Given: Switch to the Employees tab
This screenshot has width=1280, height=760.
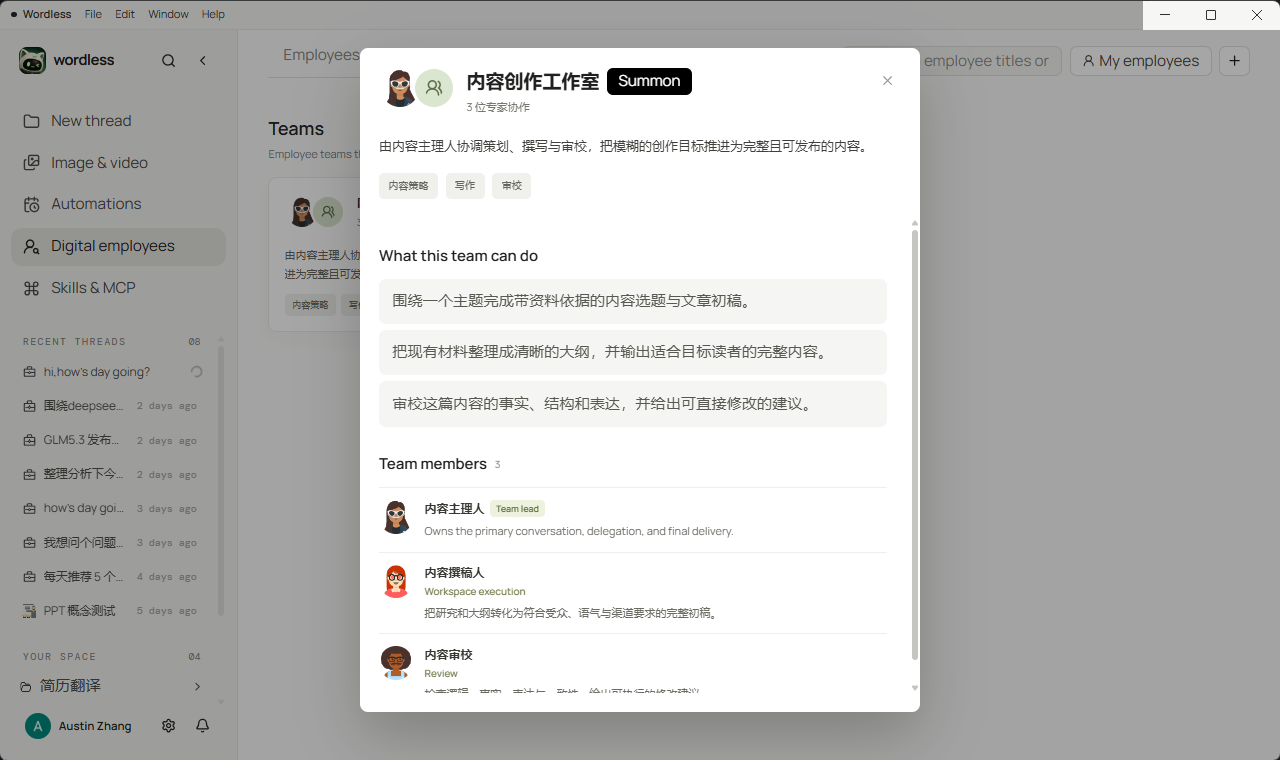Looking at the screenshot, I should [x=321, y=55].
